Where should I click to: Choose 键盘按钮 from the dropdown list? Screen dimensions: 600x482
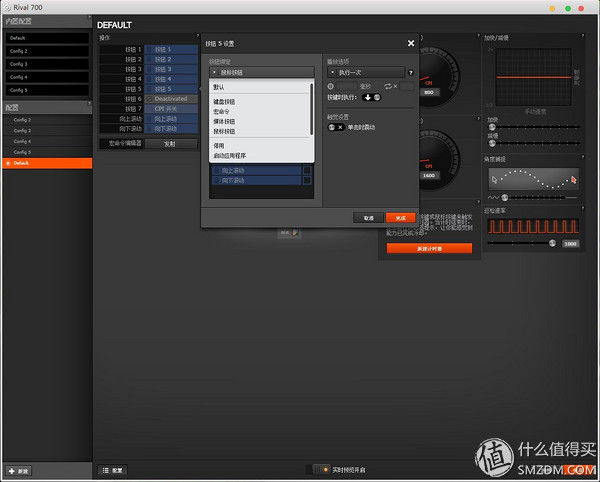pyautogui.click(x=225, y=102)
